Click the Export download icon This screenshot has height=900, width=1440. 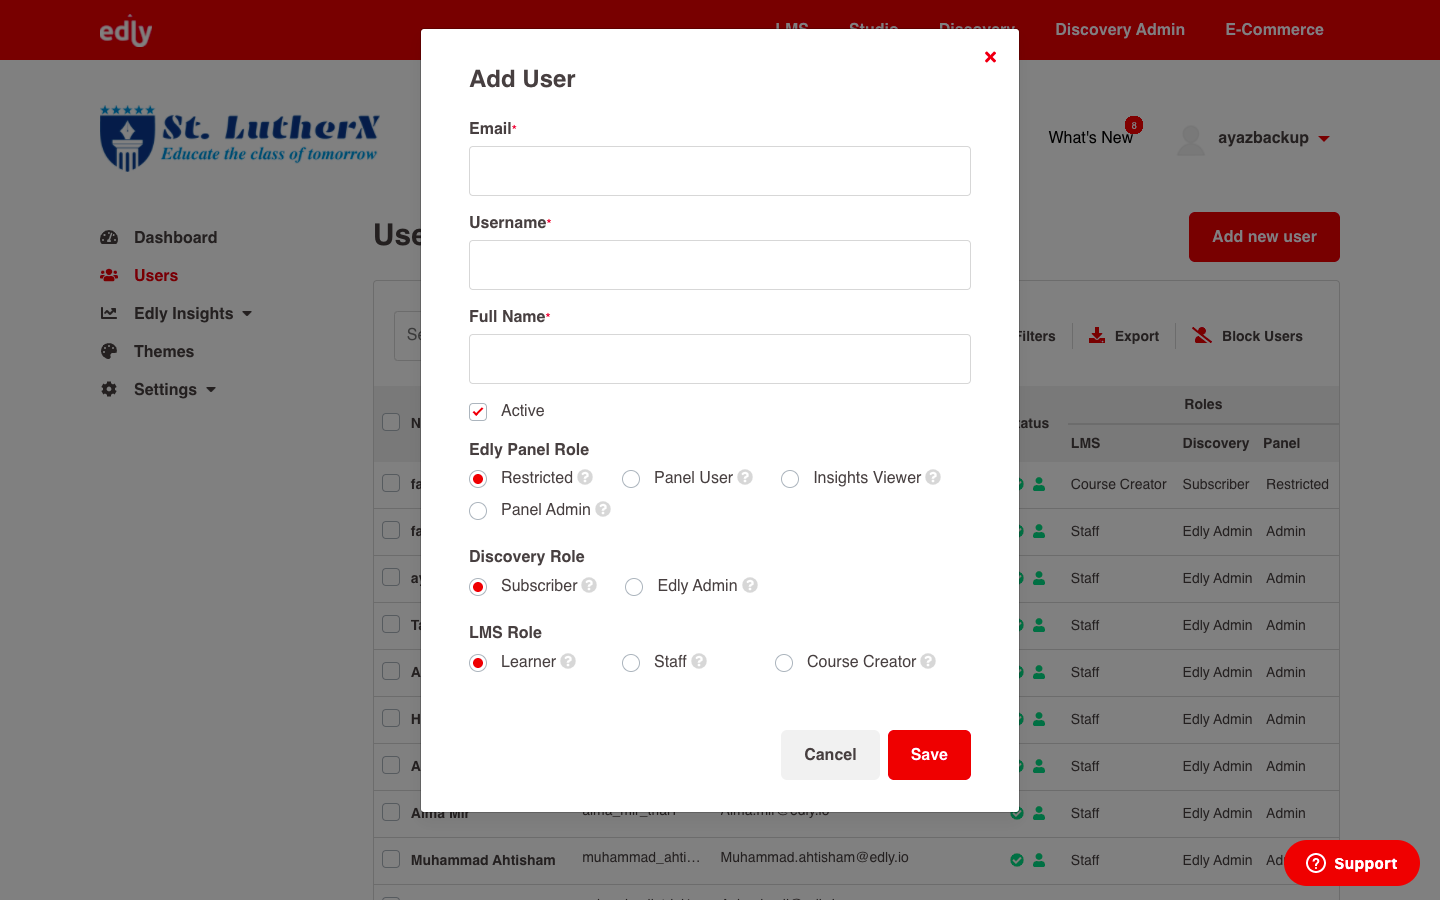(1096, 336)
